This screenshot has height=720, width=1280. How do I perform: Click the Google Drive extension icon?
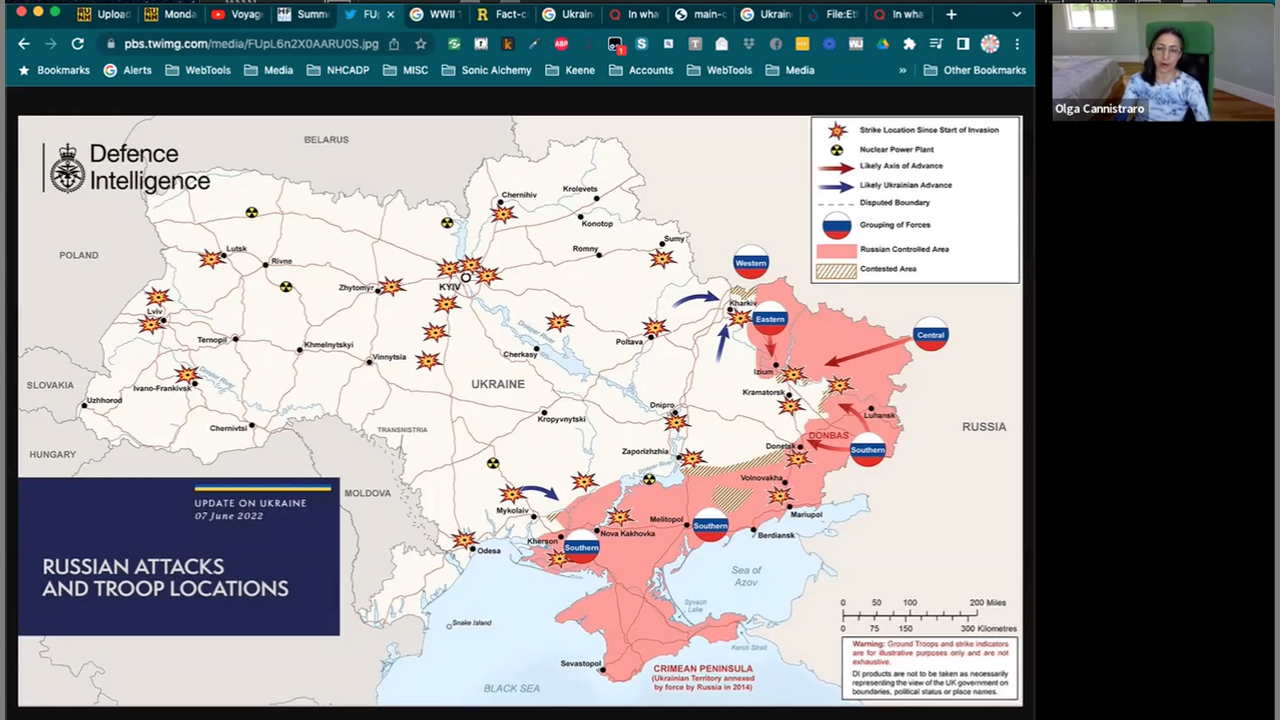click(x=883, y=44)
